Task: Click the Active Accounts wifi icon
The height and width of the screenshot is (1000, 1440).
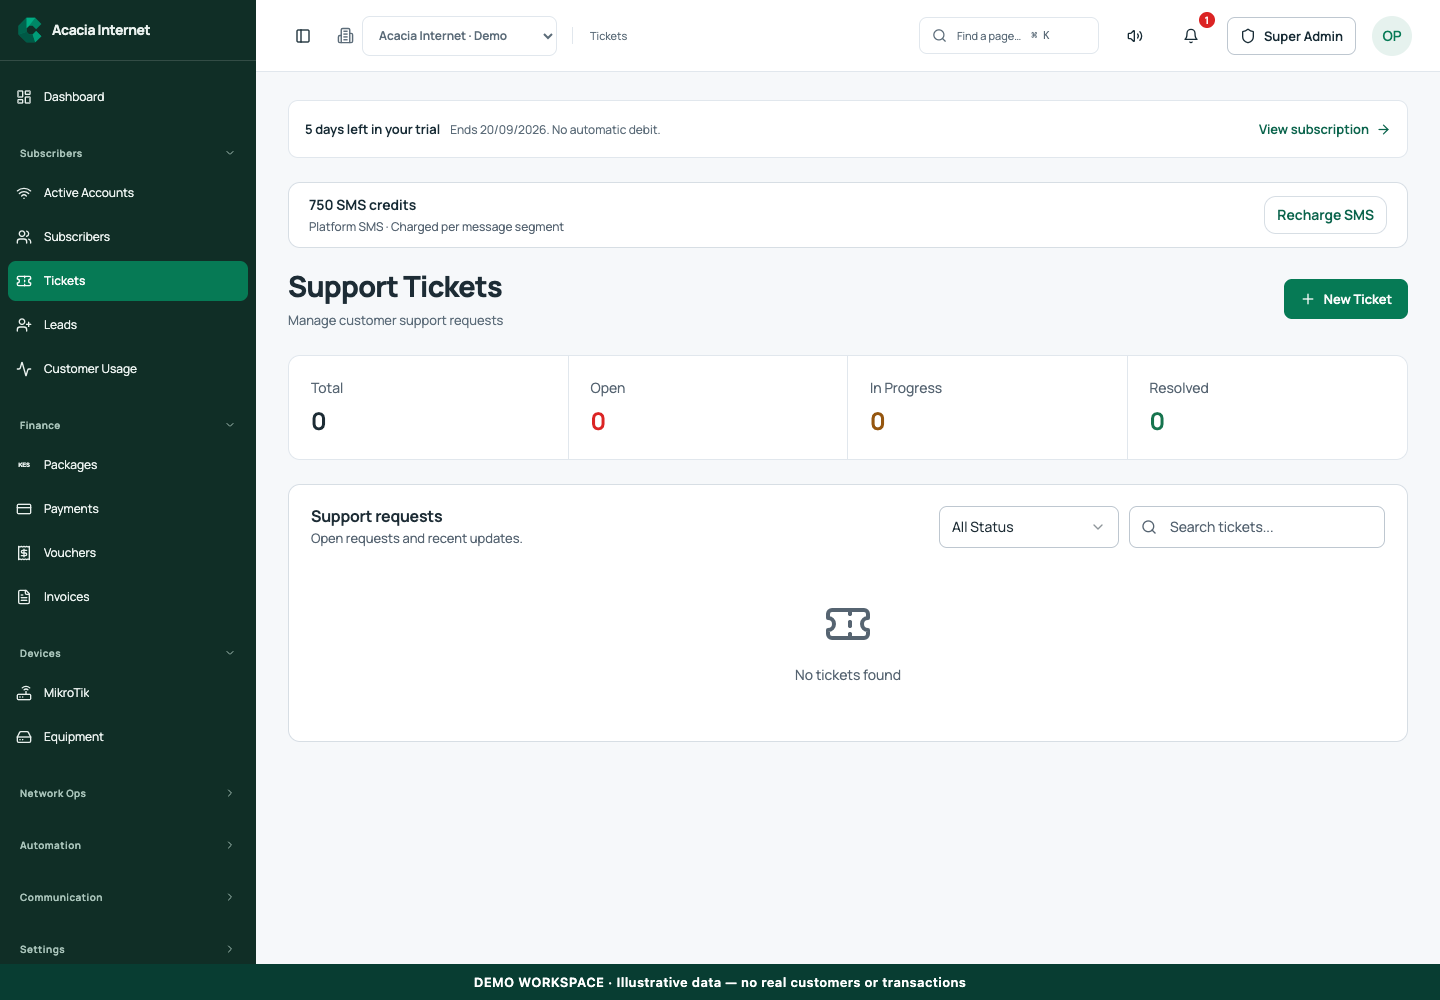Action: (24, 193)
